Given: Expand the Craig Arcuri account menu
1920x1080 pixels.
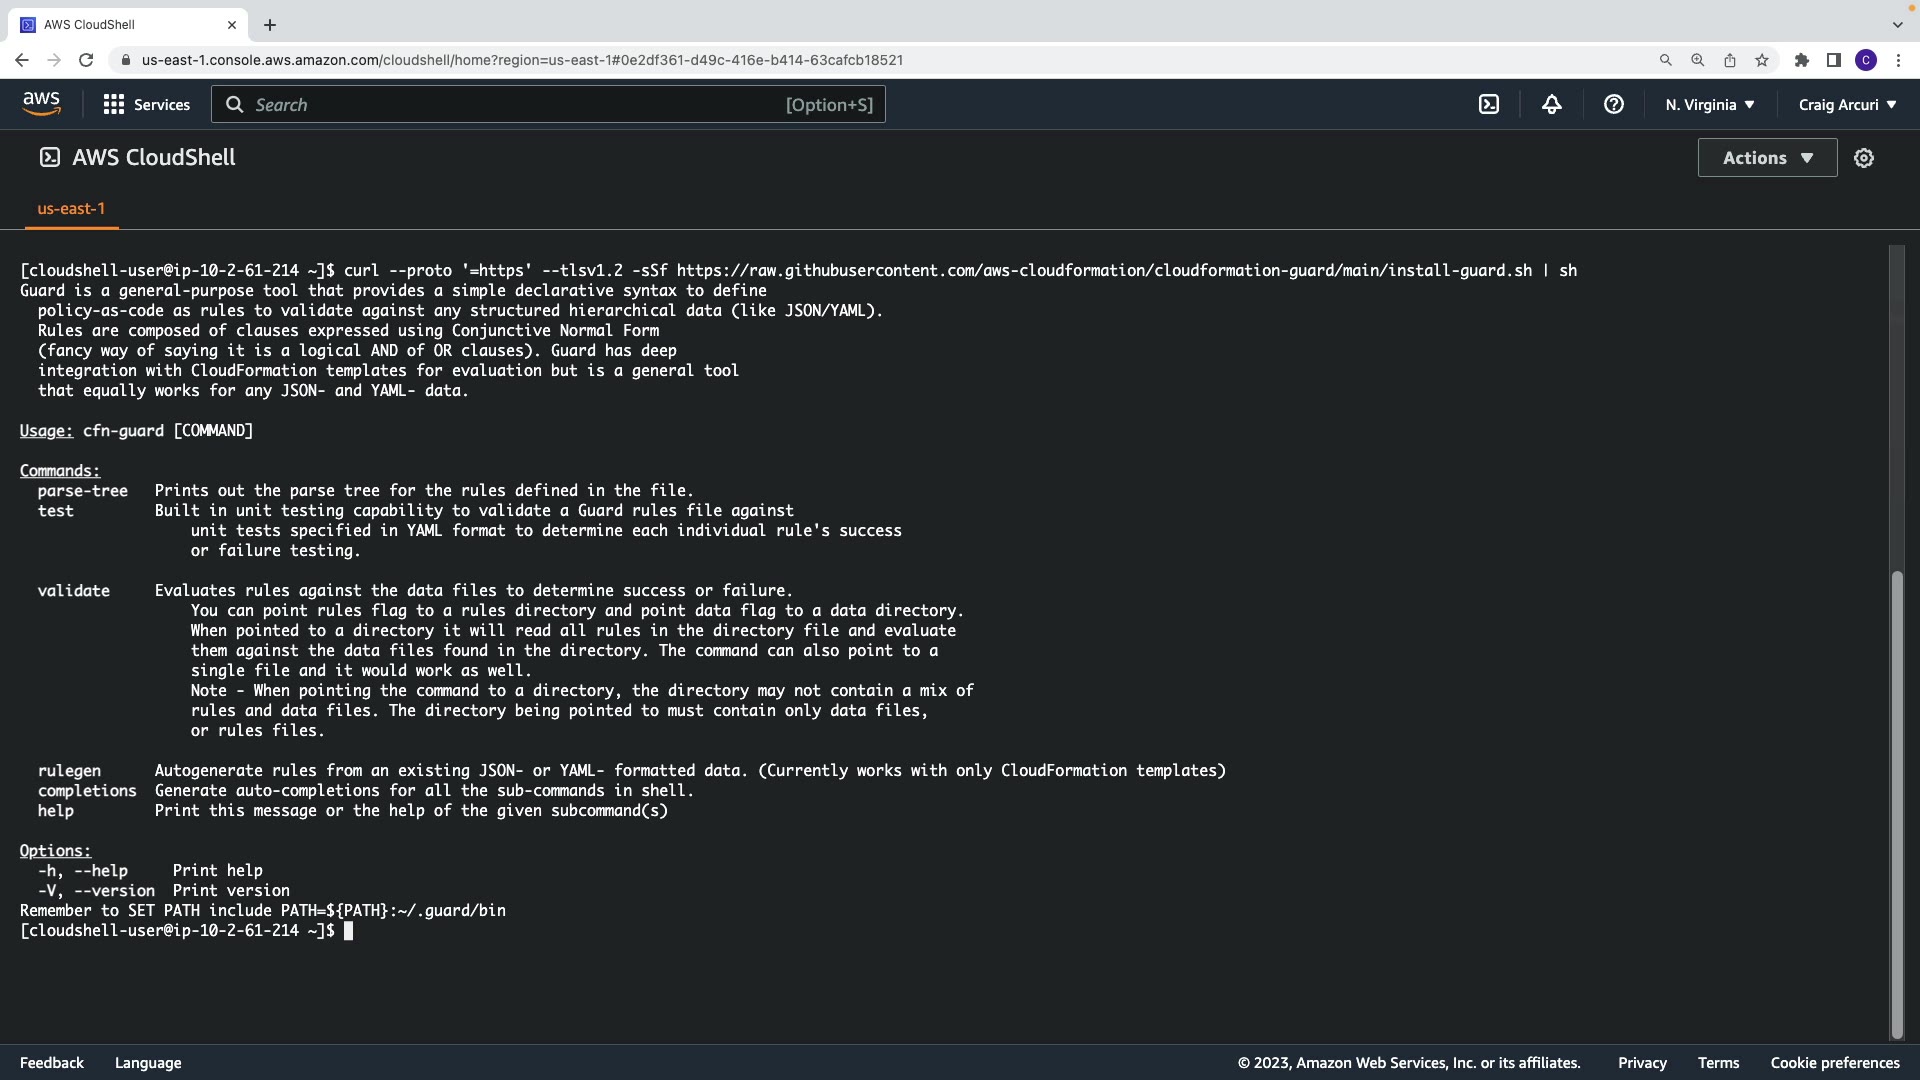Looking at the screenshot, I should tap(1847, 104).
